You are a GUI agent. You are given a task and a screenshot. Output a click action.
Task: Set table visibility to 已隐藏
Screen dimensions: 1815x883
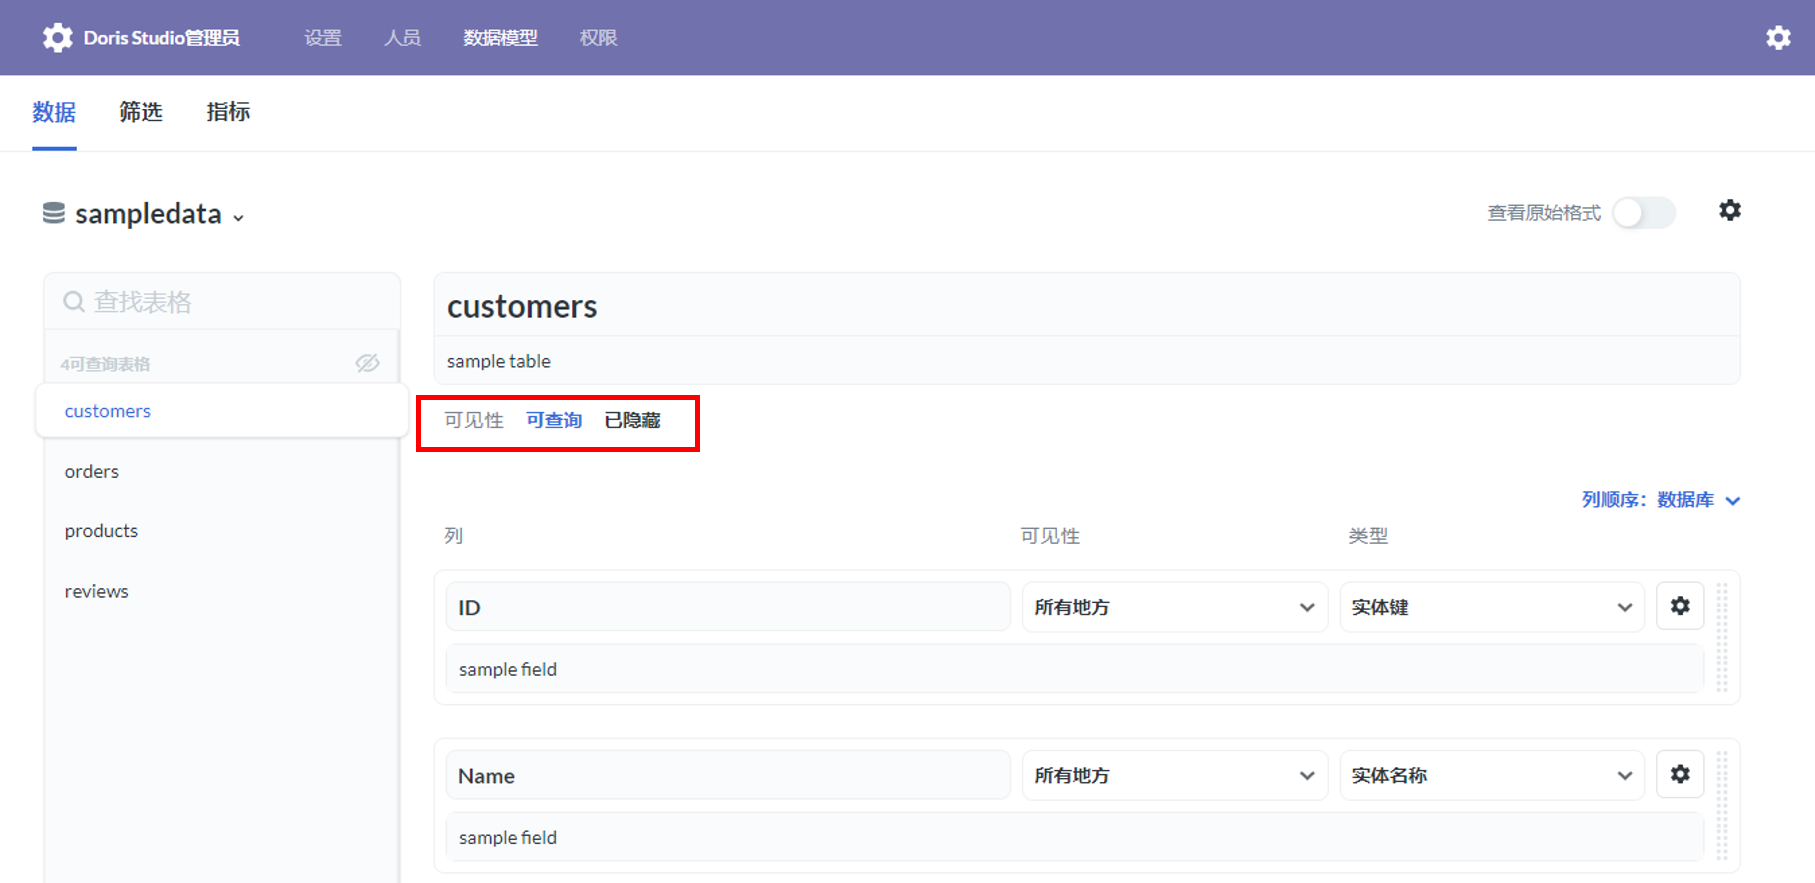632,420
